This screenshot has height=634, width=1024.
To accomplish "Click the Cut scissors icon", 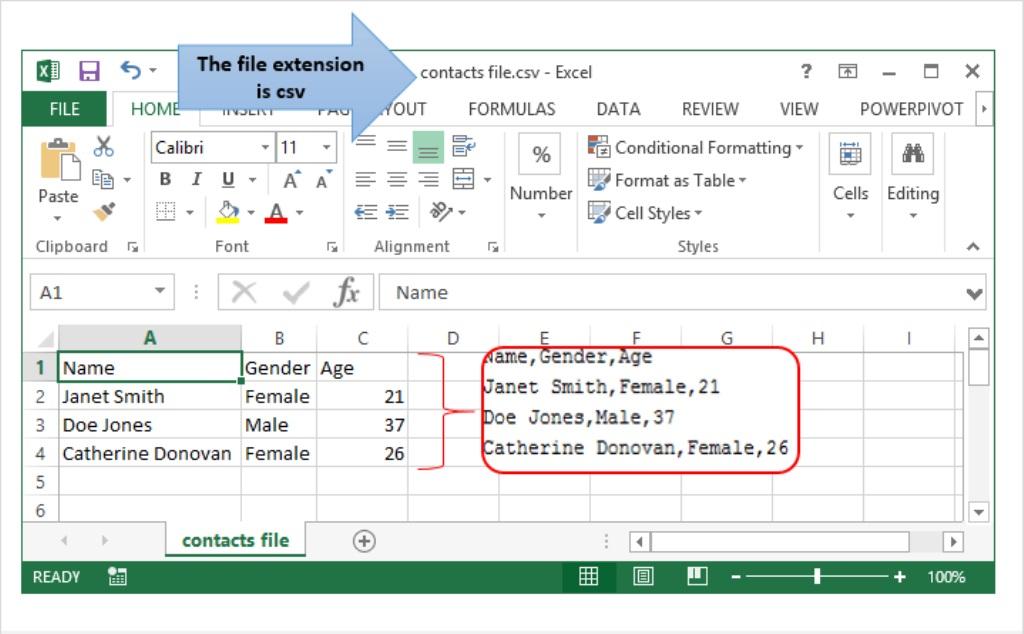I will coord(103,146).
